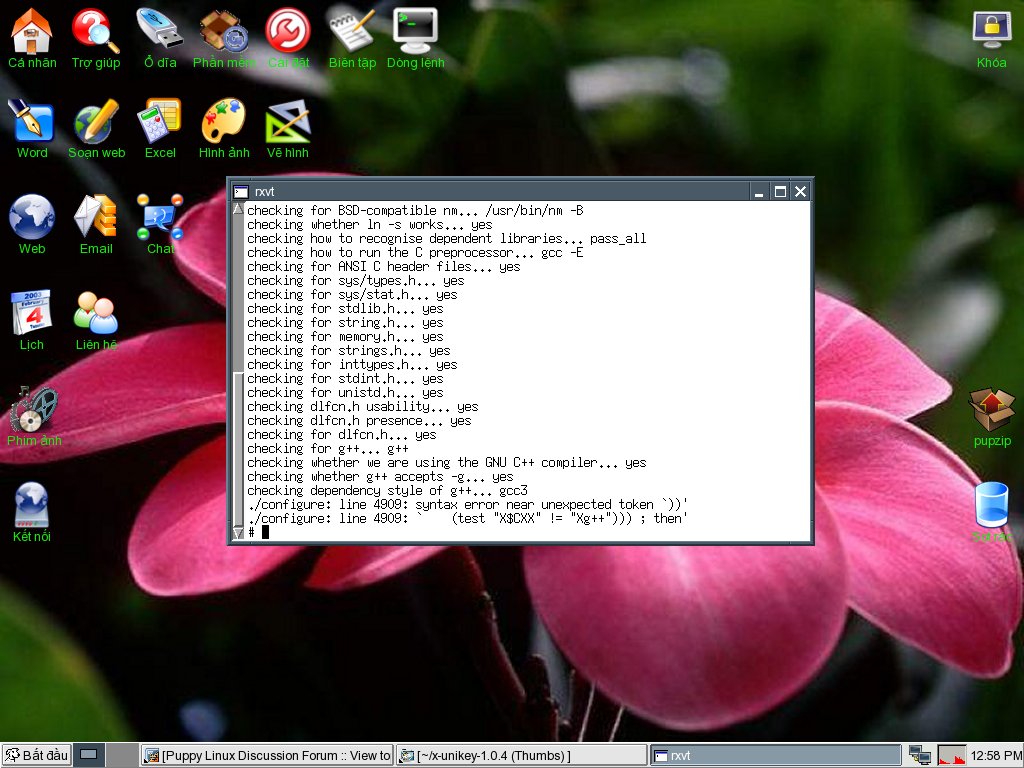Click 'checking for BSD-compatible nm' line
The height and width of the screenshot is (768, 1024).
(x=415, y=210)
